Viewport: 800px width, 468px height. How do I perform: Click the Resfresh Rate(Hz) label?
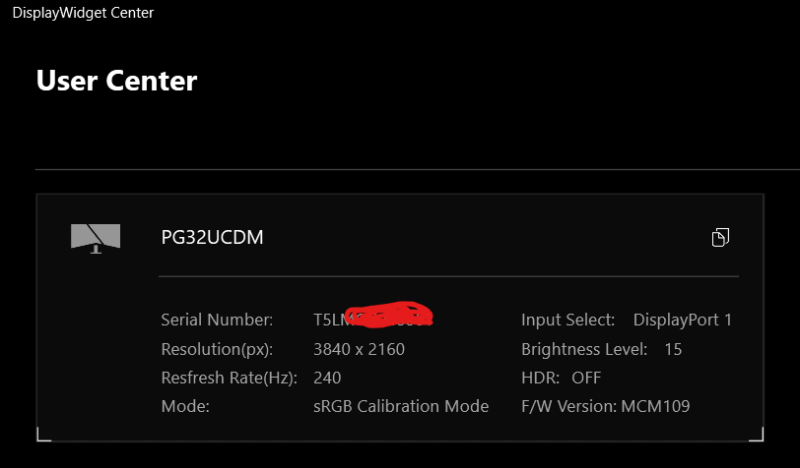[x=229, y=378]
